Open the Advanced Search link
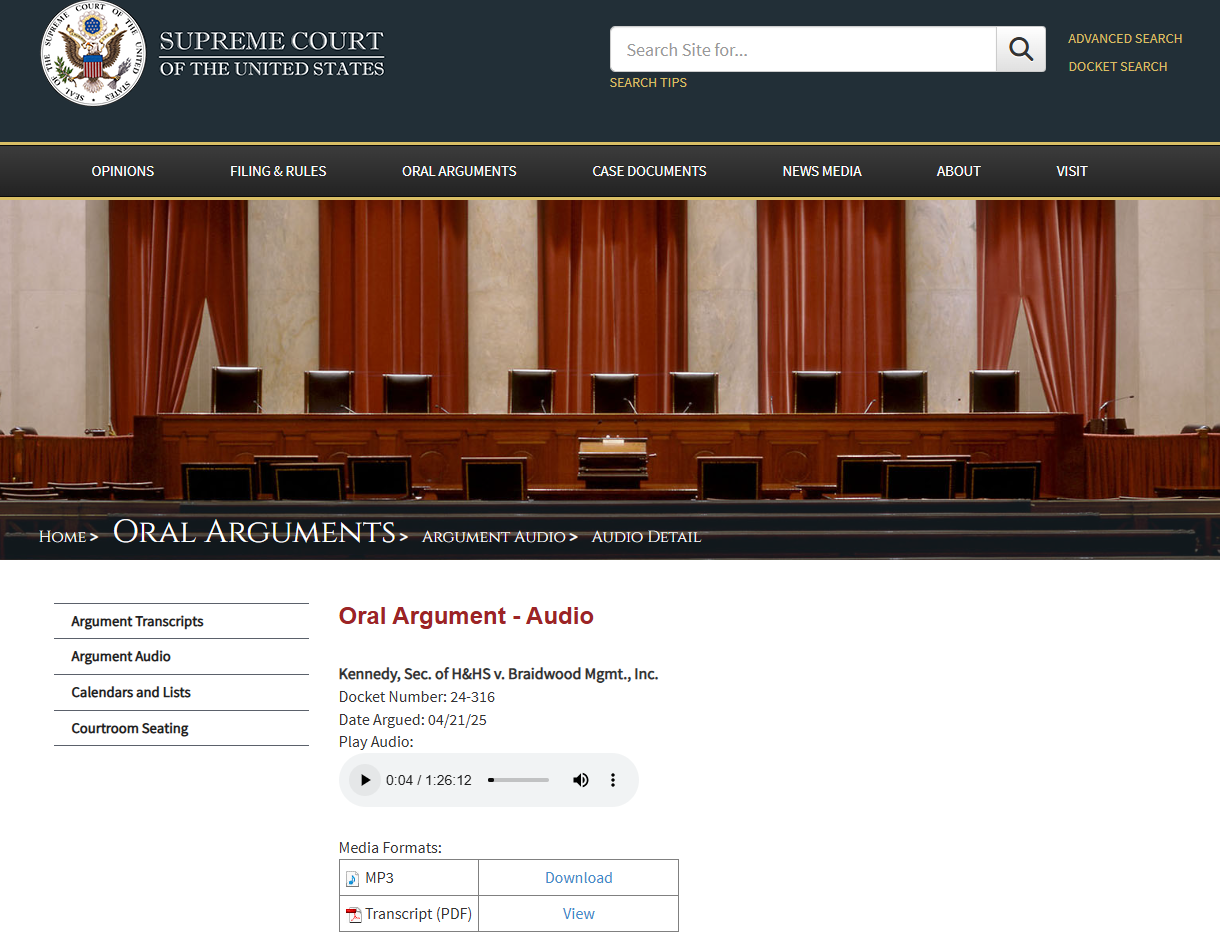Image resolution: width=1220 pixels, height=936 pixels. pyautogui.click(x=1125, y=39)
